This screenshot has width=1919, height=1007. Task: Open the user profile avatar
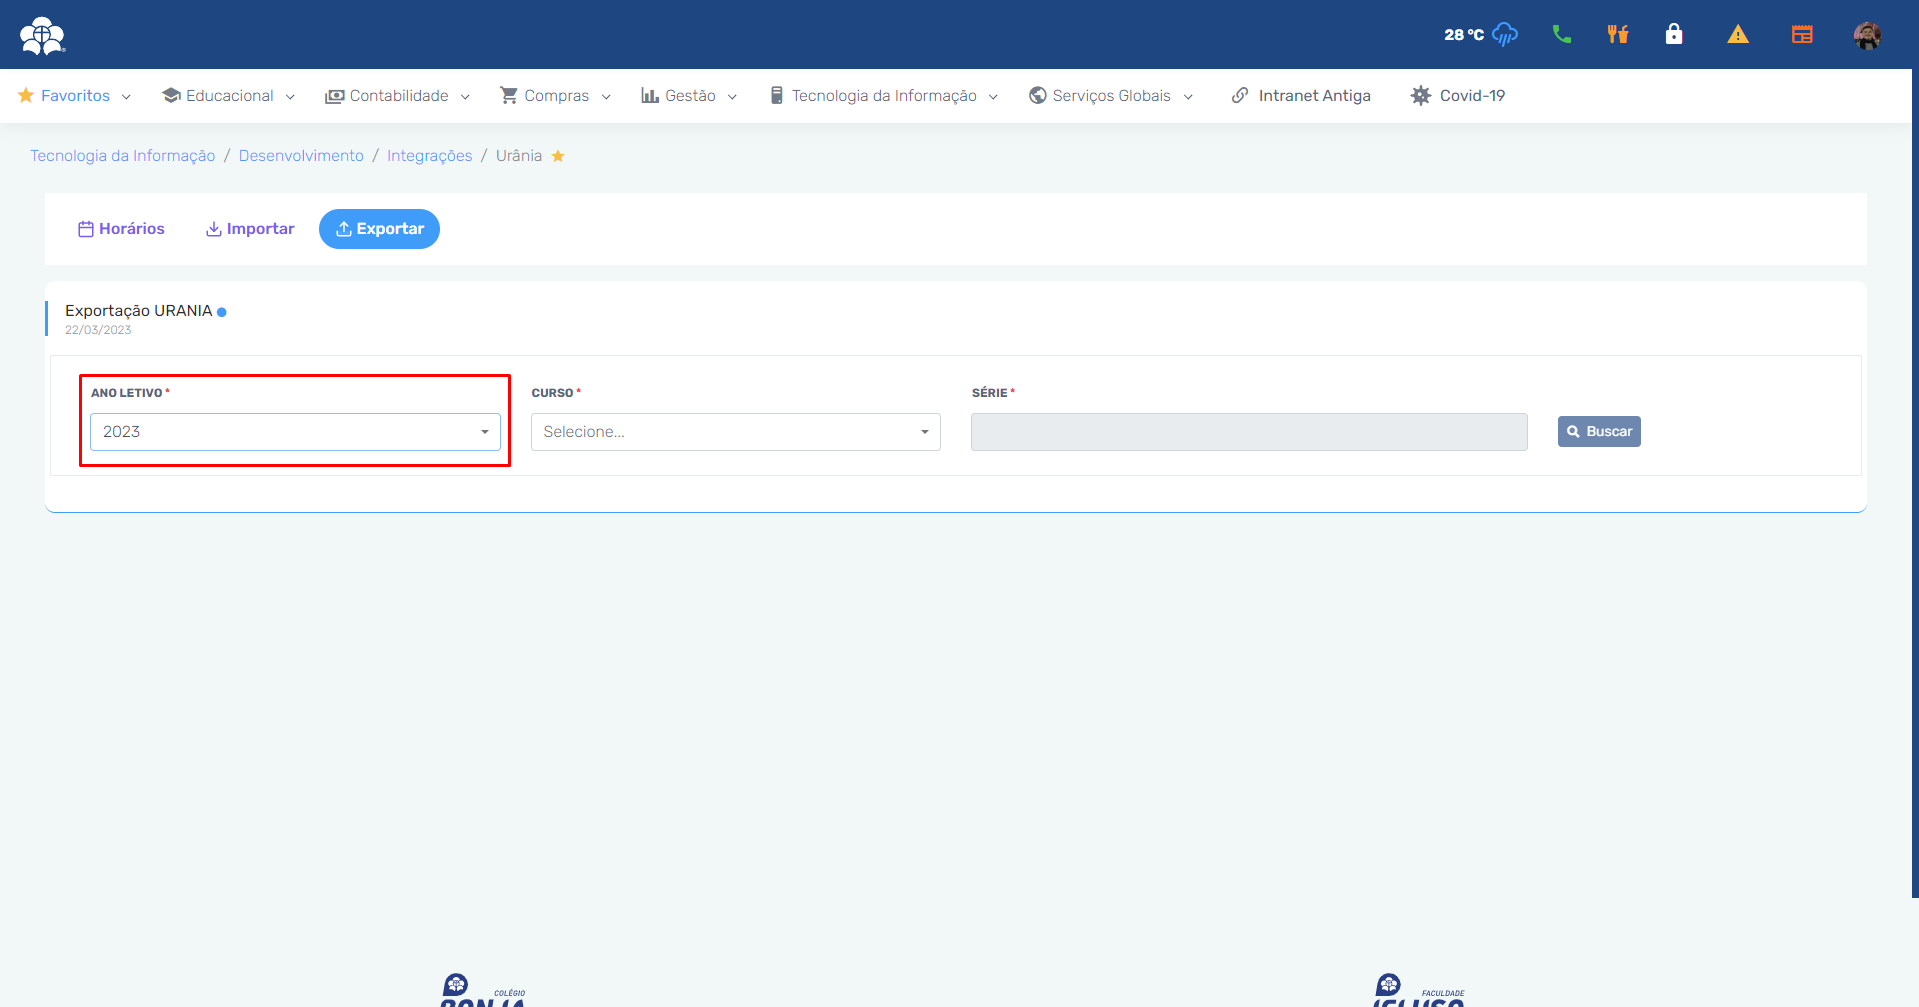1866,35
